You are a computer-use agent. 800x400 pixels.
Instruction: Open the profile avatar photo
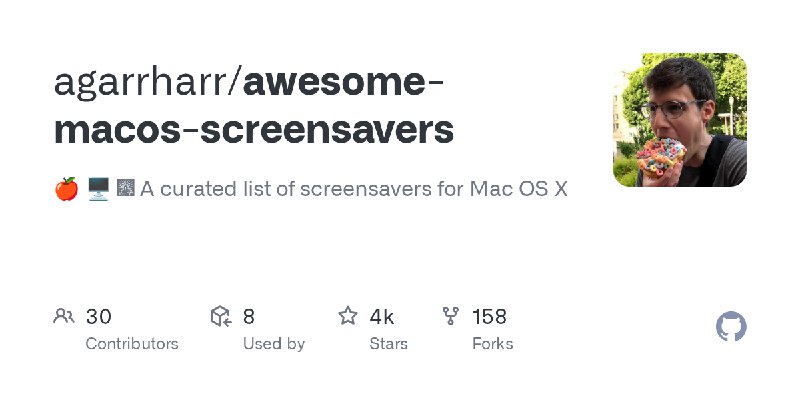679,120
